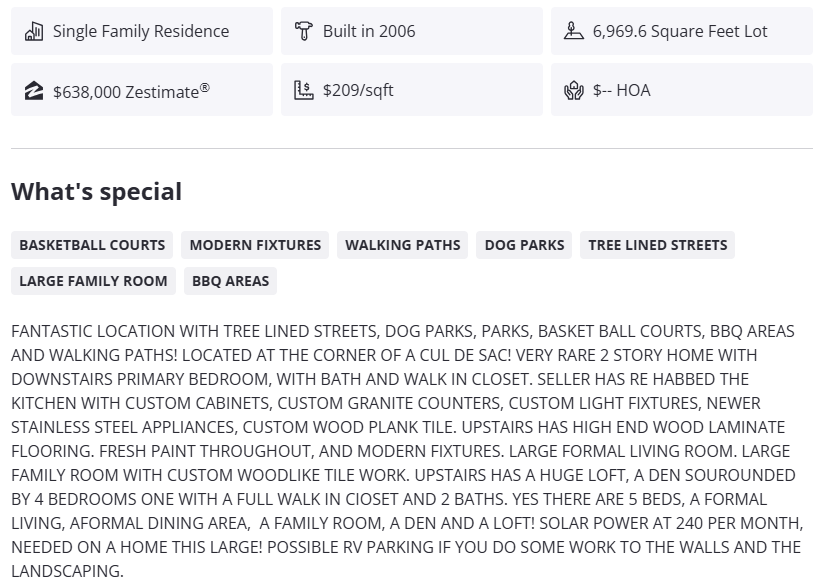
Task: Select the MODERN FIXTURES tag
Action: (255, 245)
